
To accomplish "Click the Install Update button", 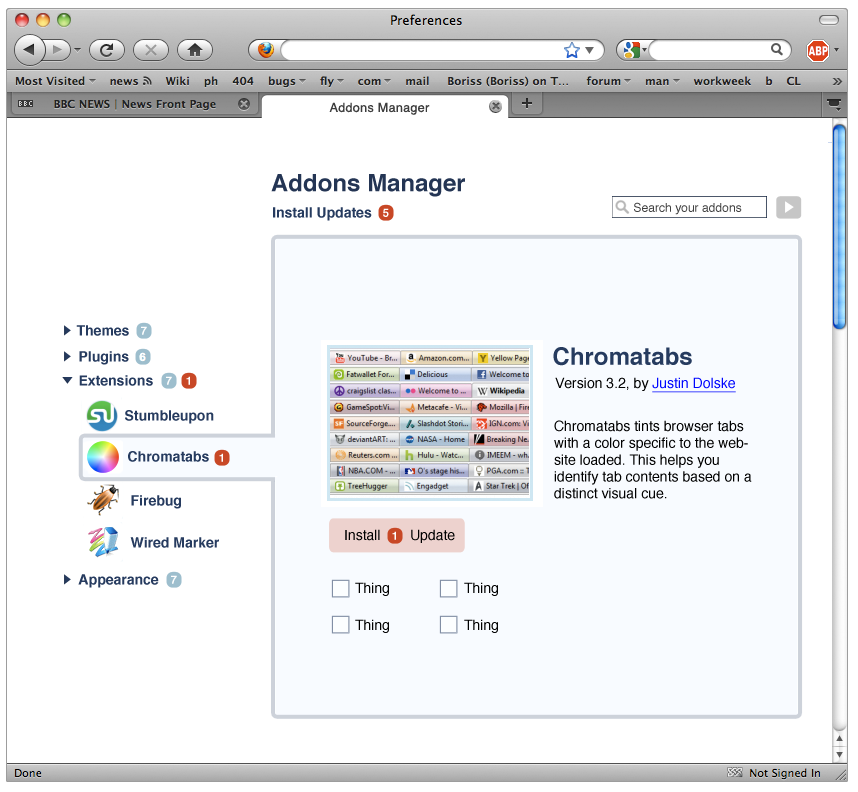I will pyautogui.click(x=397, y=535).
